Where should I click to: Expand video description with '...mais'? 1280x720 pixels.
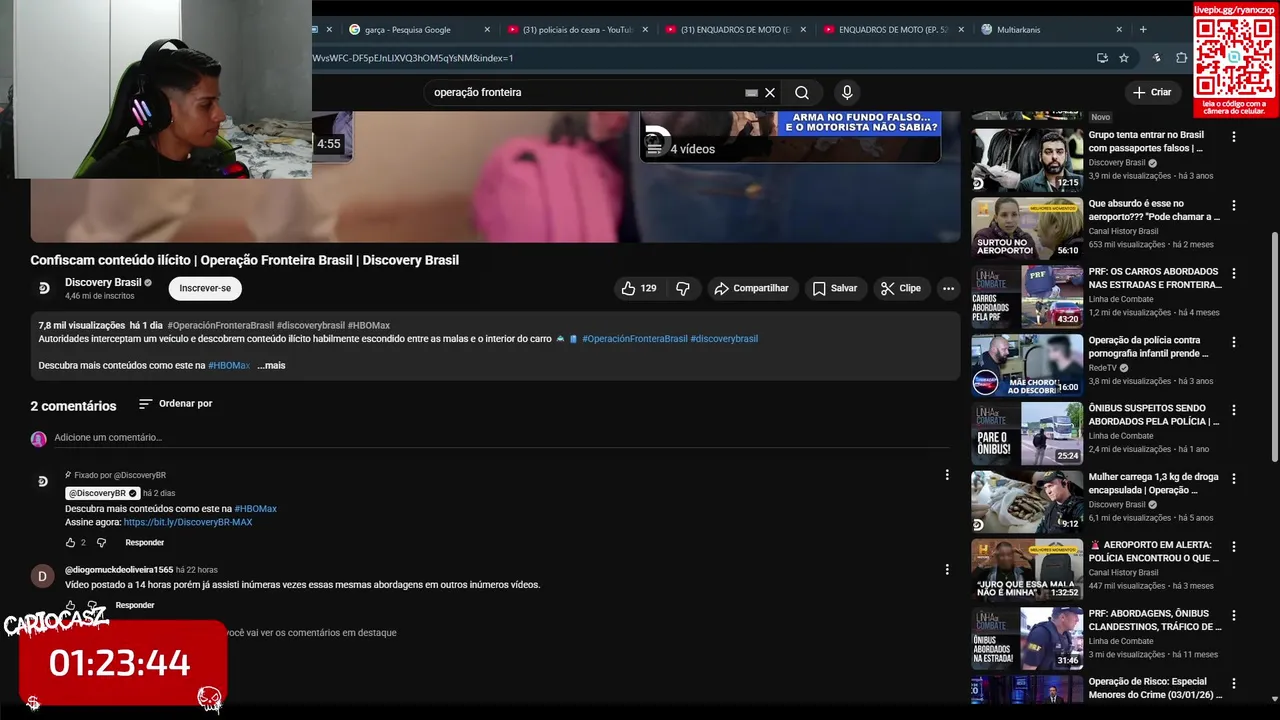click(271, 366)
